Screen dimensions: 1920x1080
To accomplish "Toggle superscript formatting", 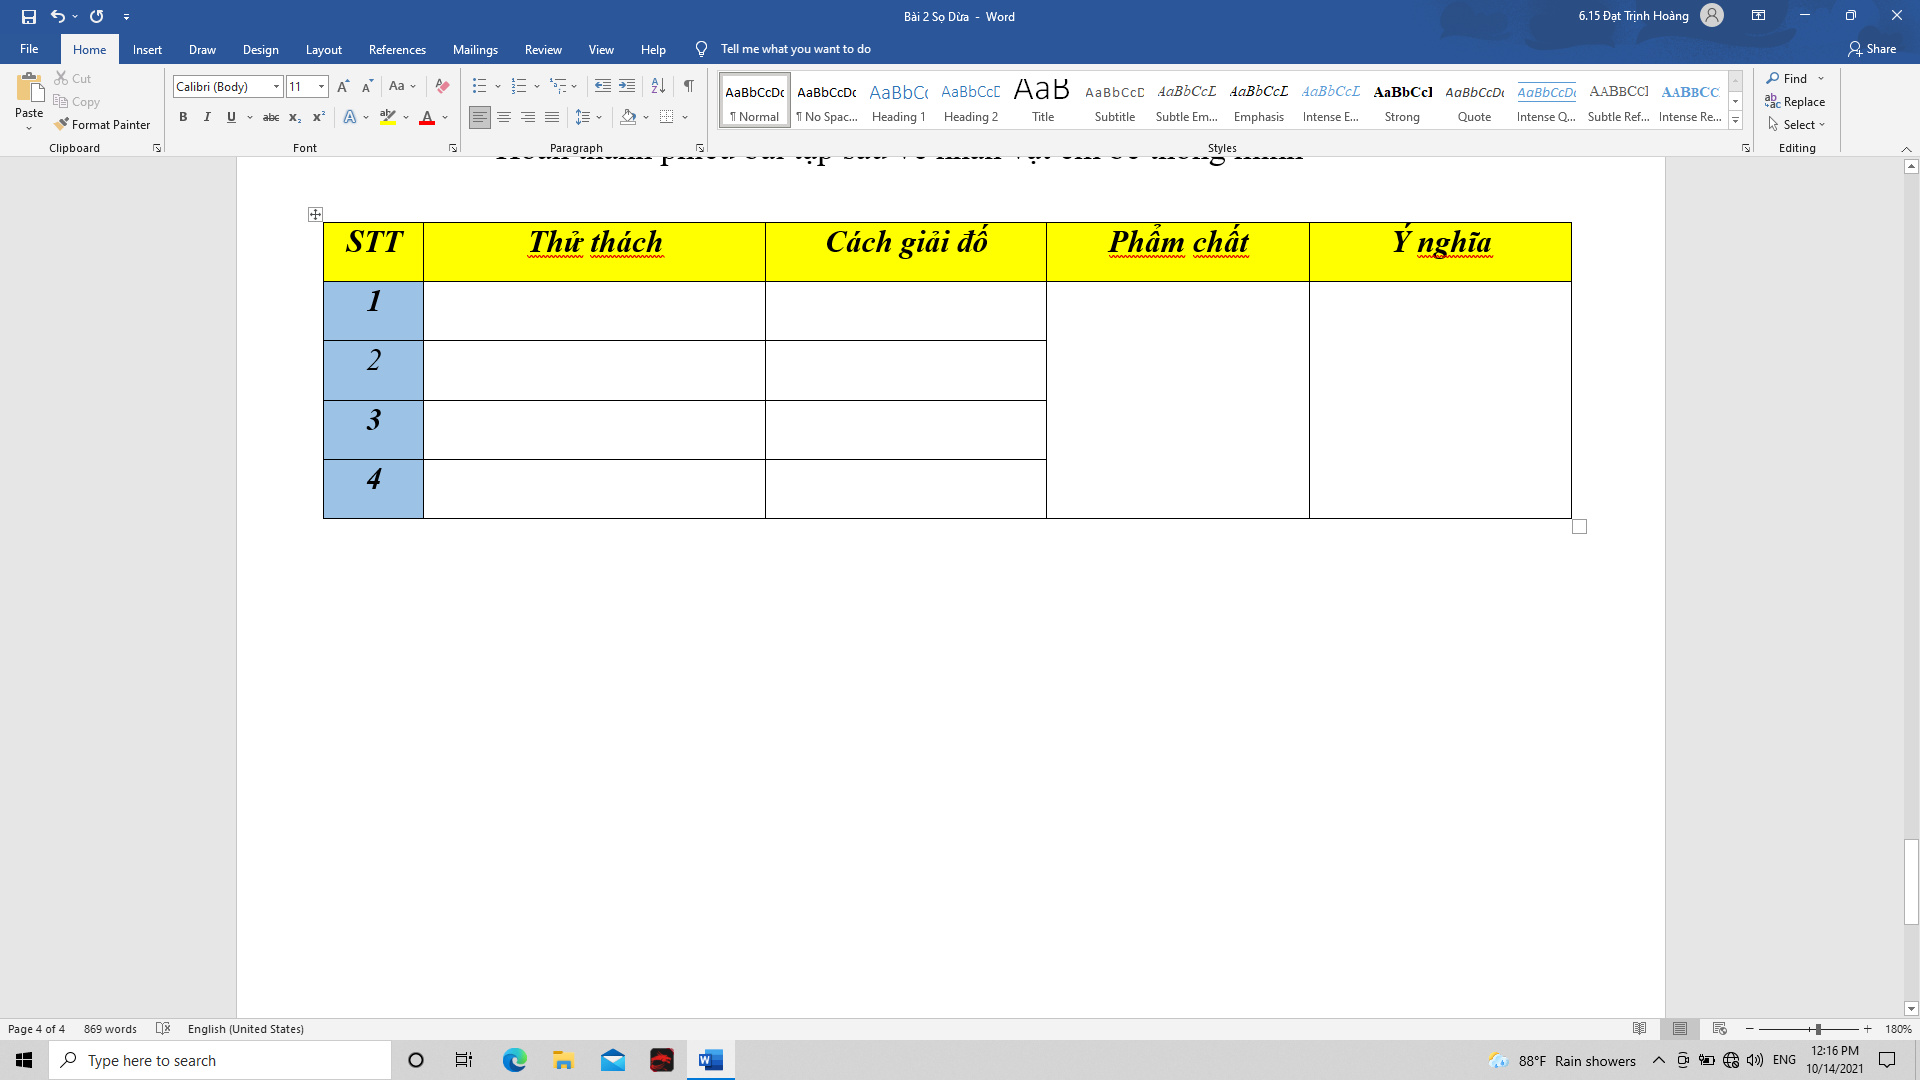I will [318, 117].
